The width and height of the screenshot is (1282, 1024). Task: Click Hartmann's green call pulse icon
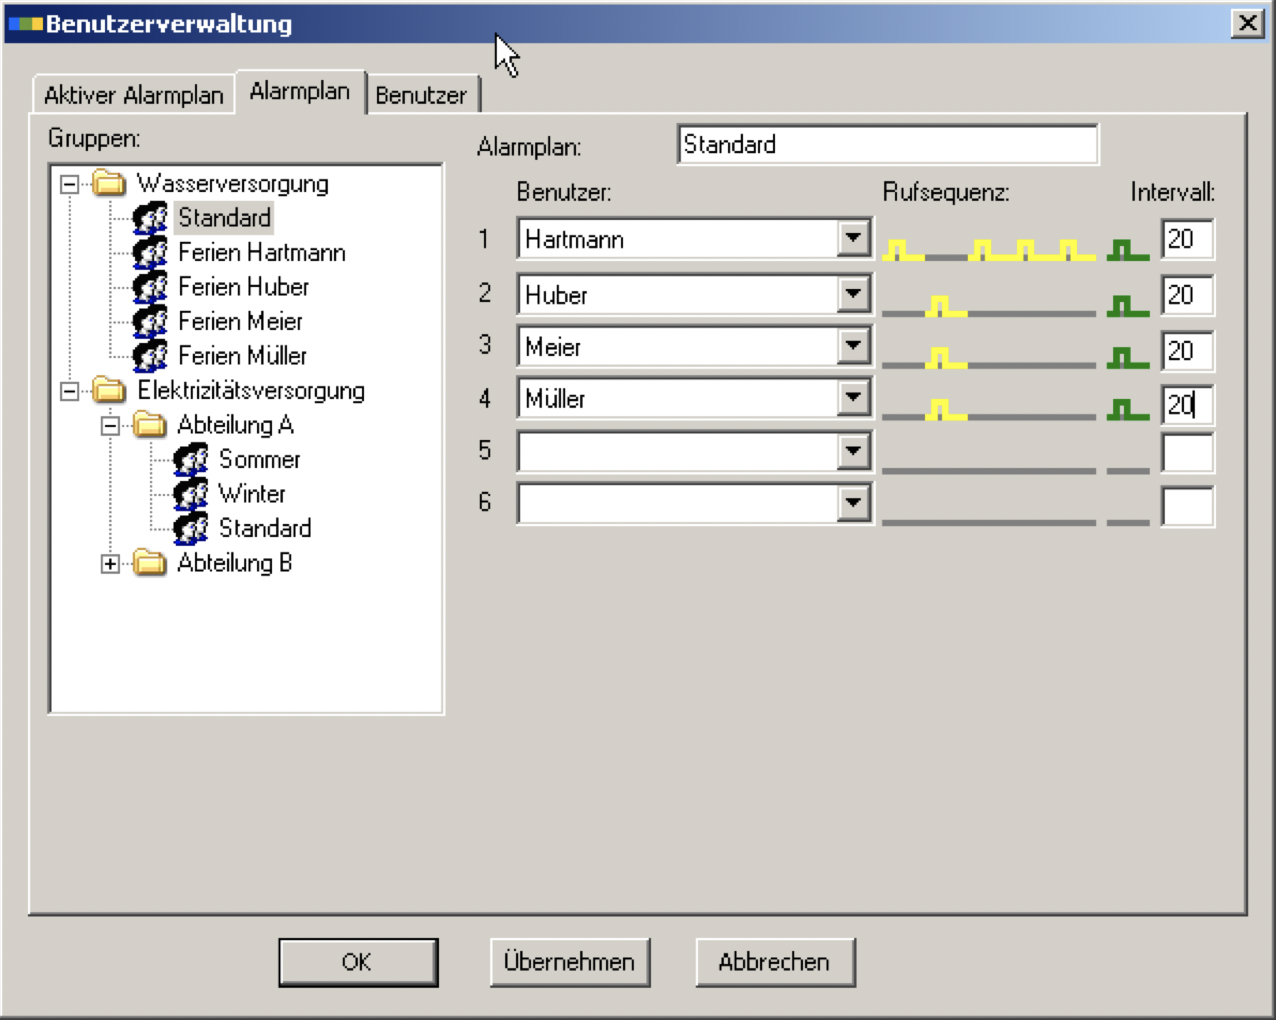(1128, 250)
